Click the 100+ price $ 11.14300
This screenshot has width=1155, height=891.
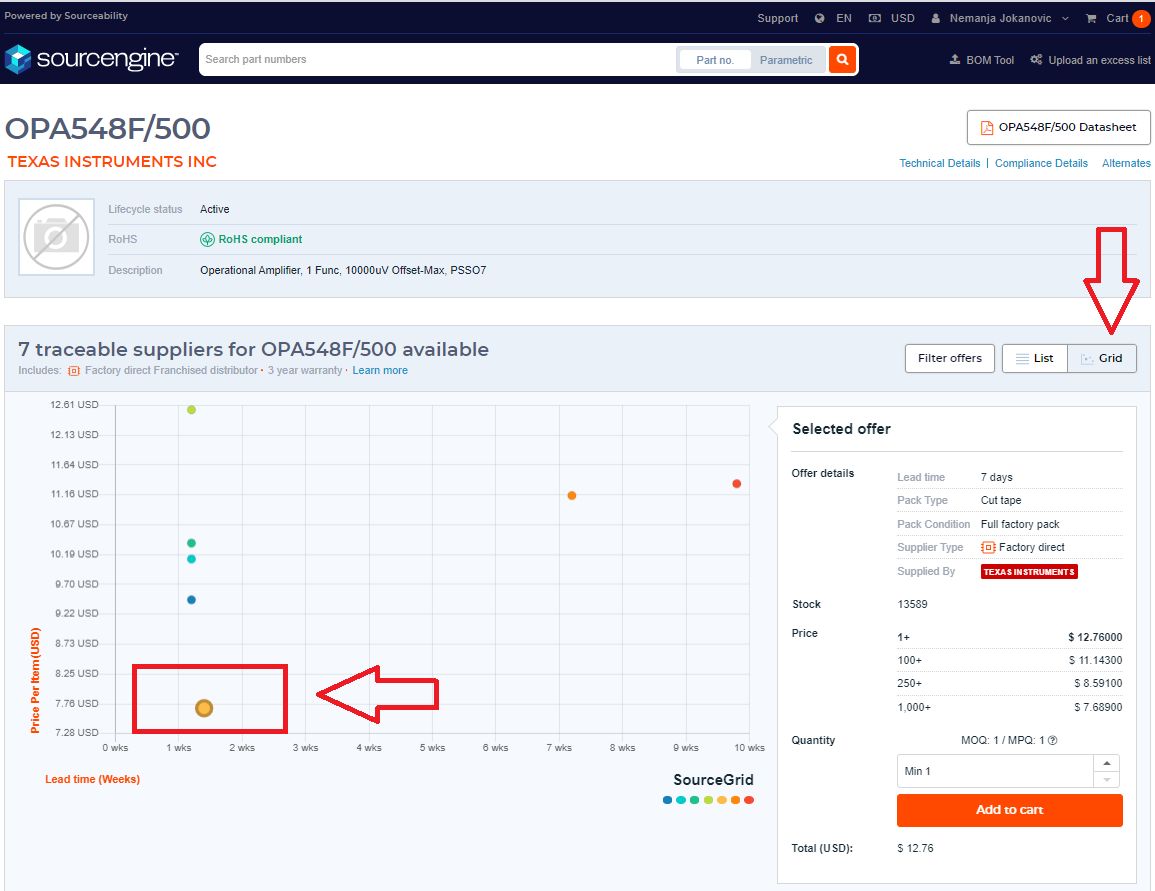1095,661
